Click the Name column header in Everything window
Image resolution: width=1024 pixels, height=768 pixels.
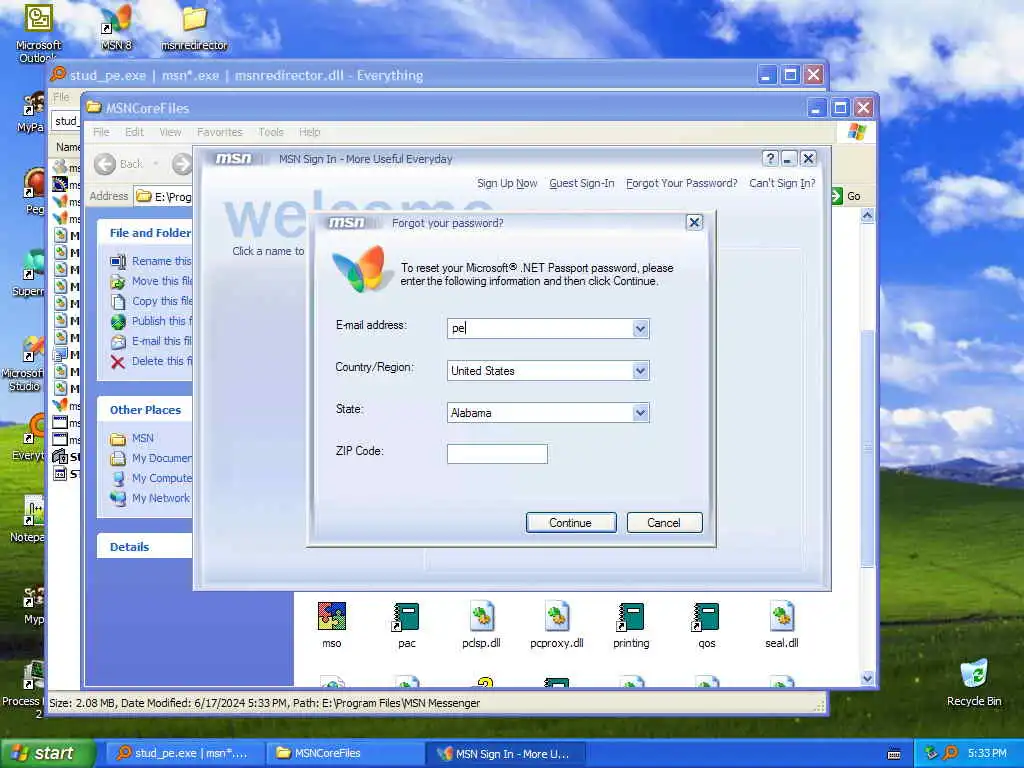point(67,147)
